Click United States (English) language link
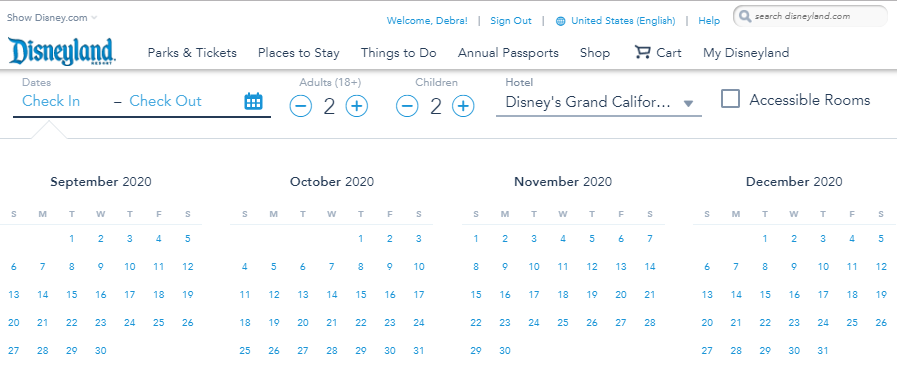 point(623,21)
